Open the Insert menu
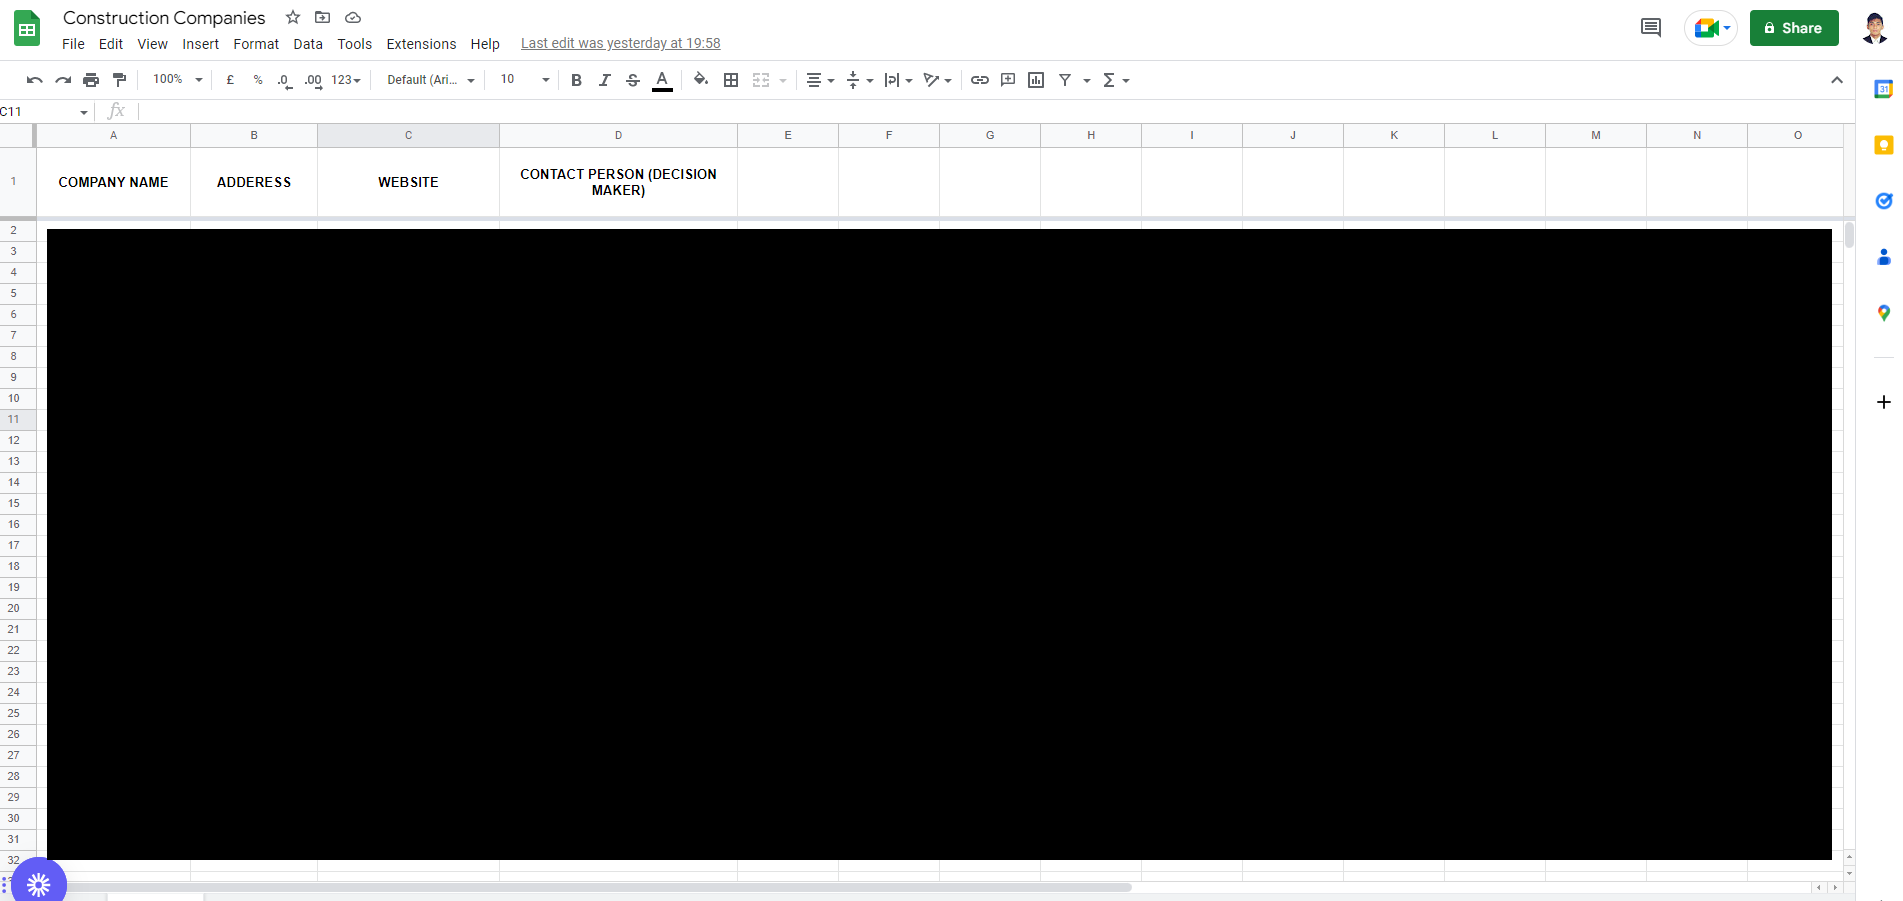The height and width of the screenshot is (901, 1903). pyautogui.click(x=201, y=44)
